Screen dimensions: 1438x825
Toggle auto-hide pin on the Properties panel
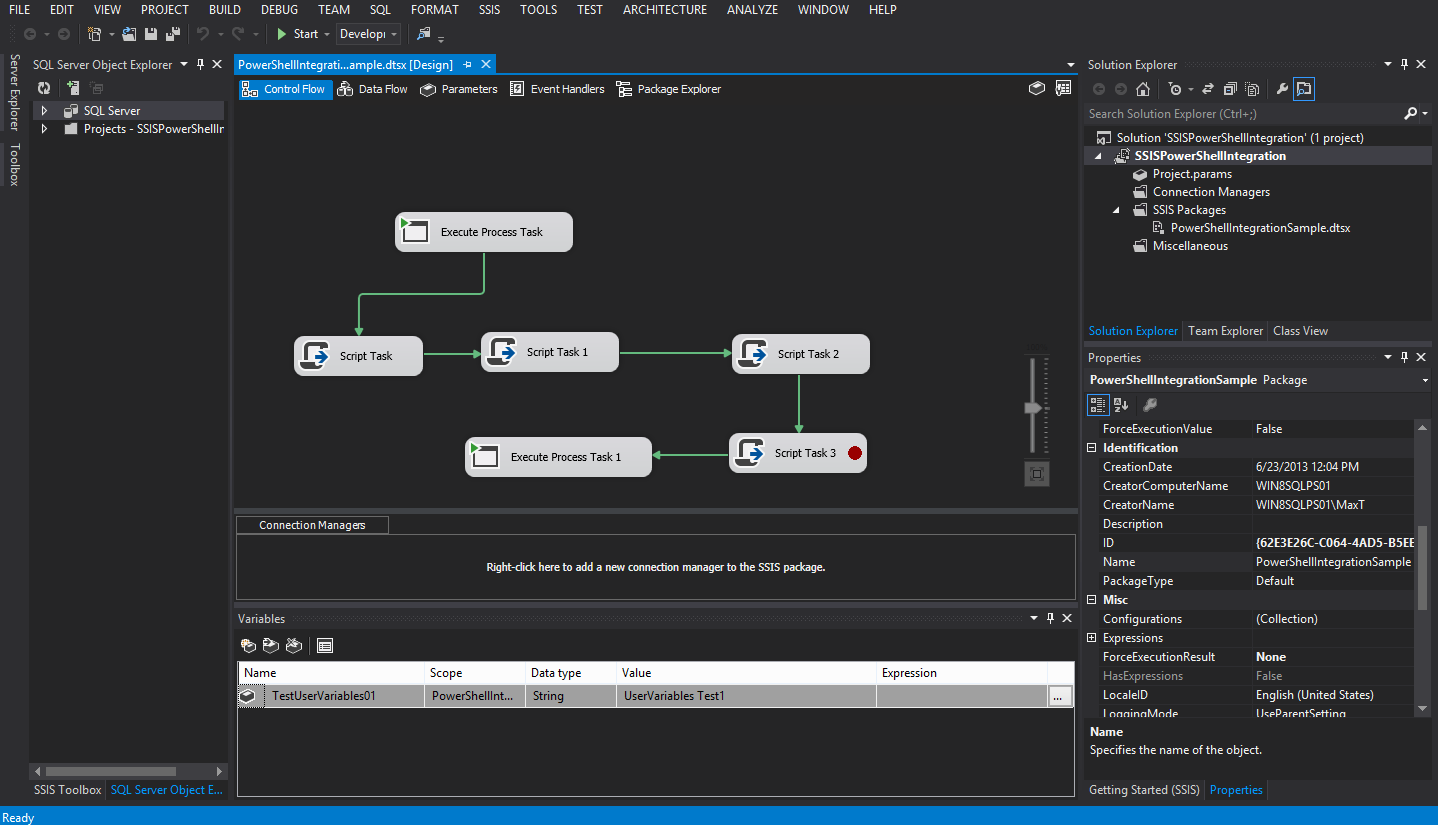tap(1404, 357)
